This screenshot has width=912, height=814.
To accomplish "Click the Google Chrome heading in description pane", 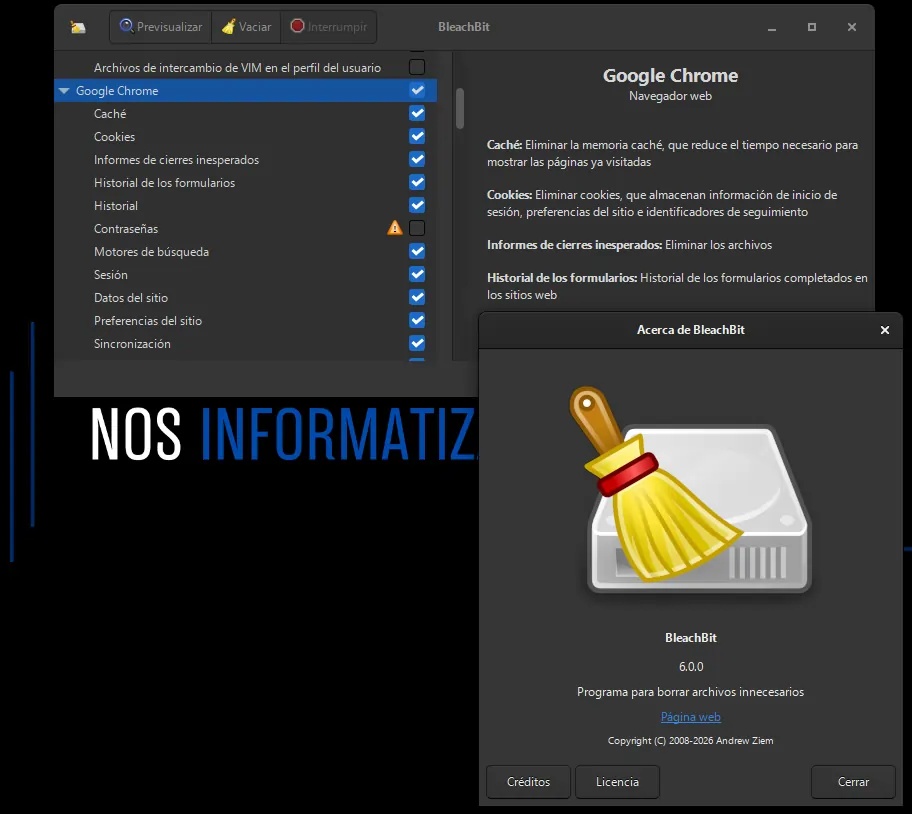I will point(670,76).
